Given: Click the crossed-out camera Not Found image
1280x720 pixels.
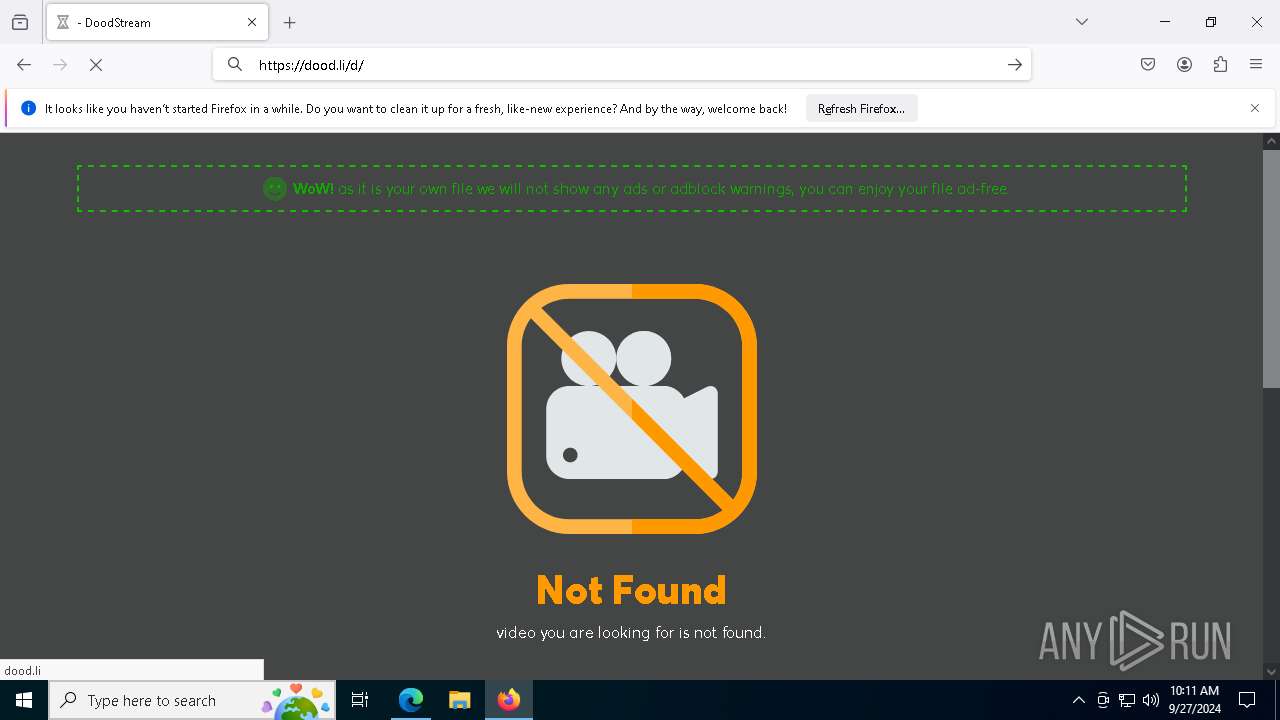Looking at the screenshot, I should [x=632, y=409].
